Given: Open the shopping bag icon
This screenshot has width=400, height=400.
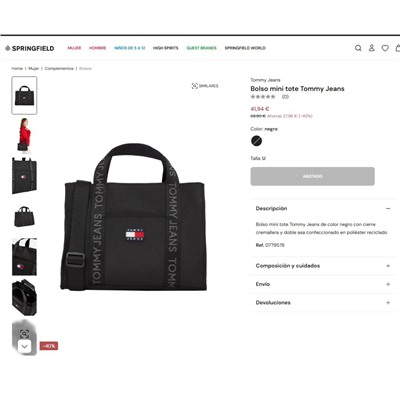Looking at the screenshot, I should click(398, 48).
